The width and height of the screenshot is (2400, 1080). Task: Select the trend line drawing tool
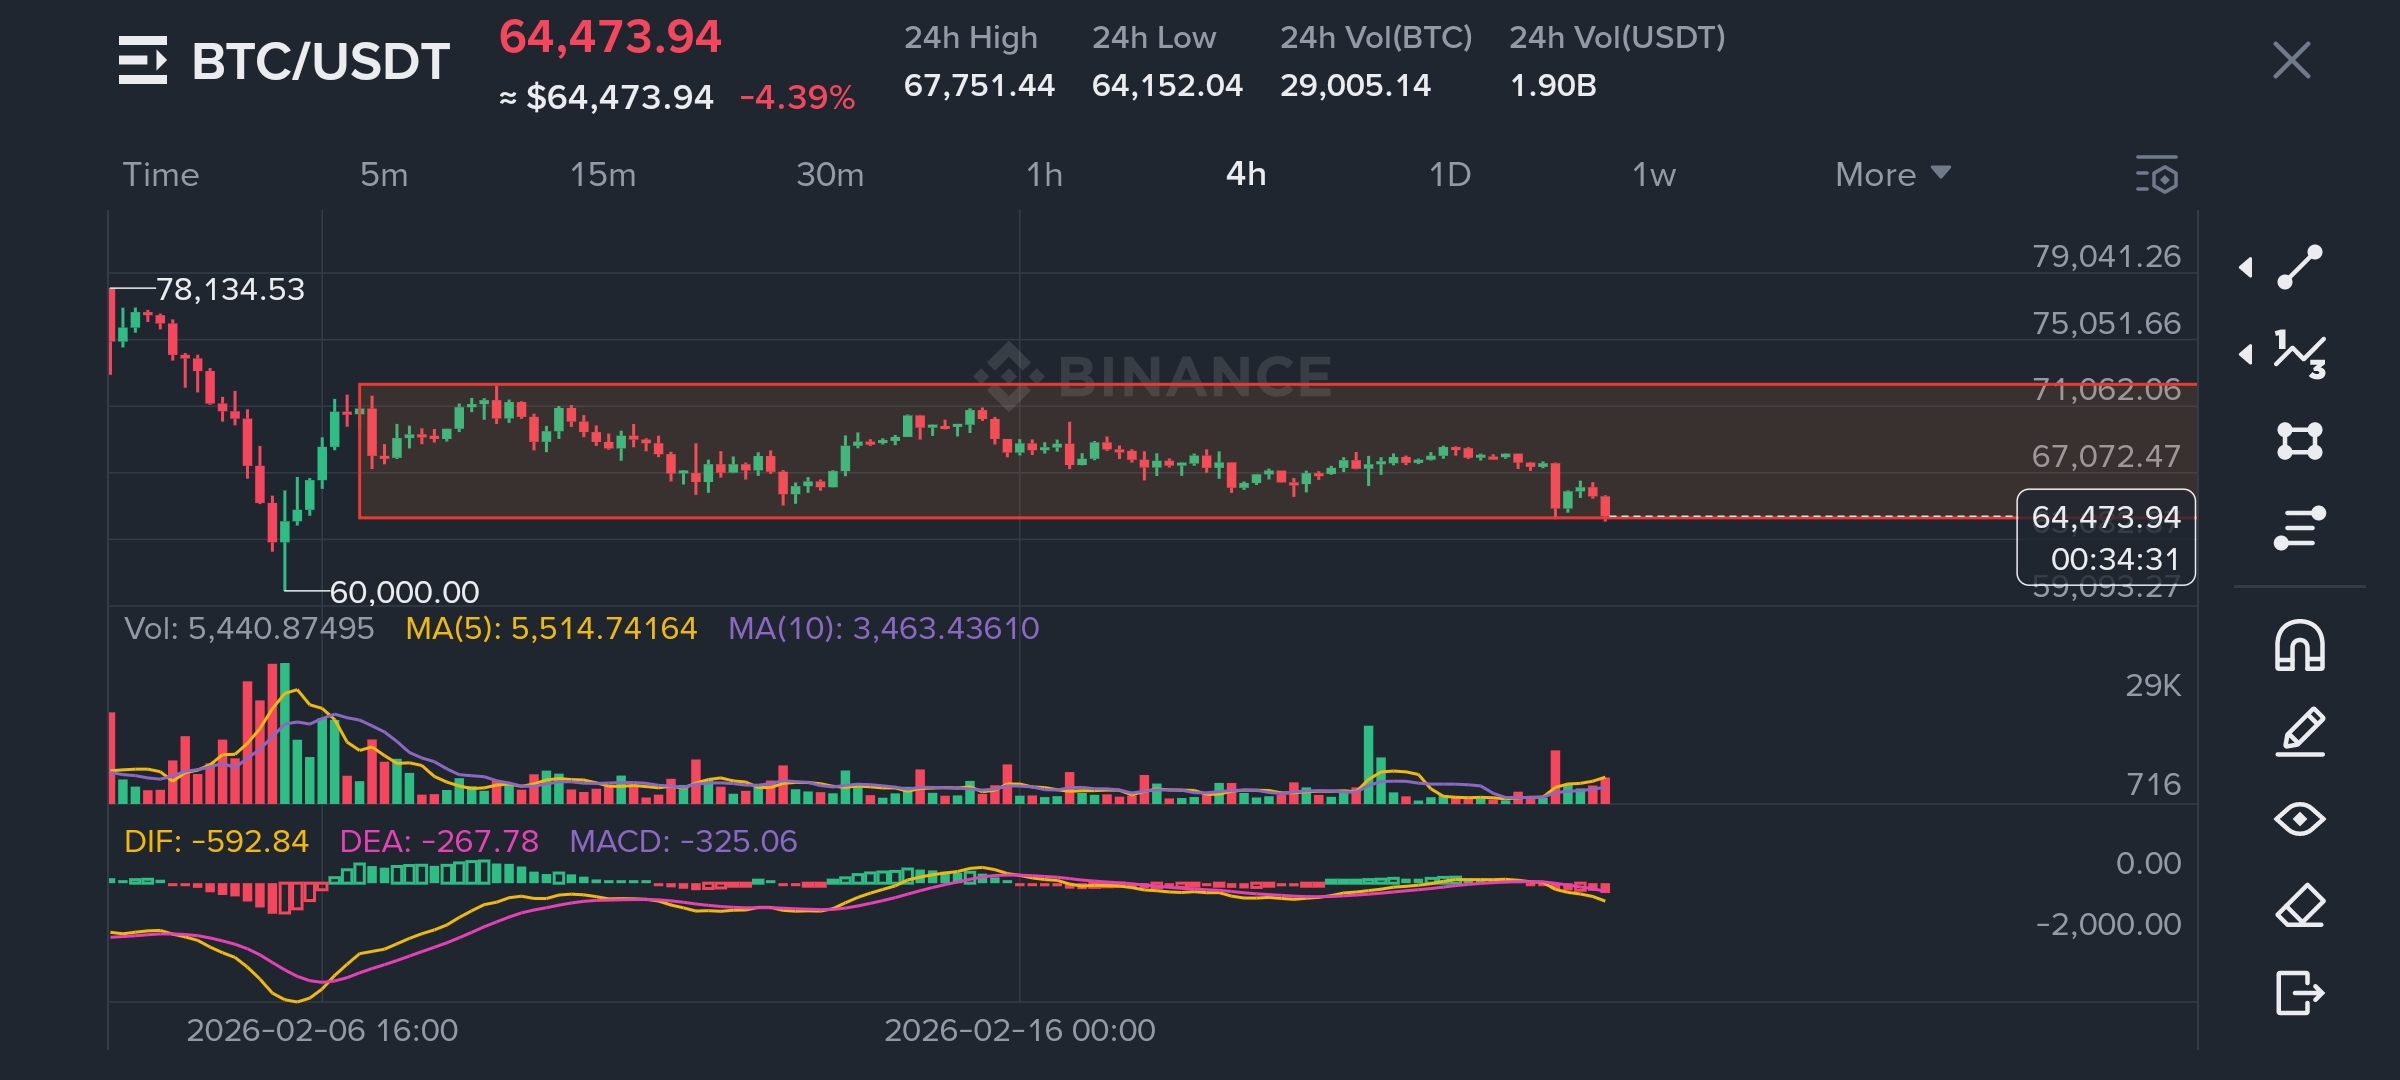(x=2299, y=267)
